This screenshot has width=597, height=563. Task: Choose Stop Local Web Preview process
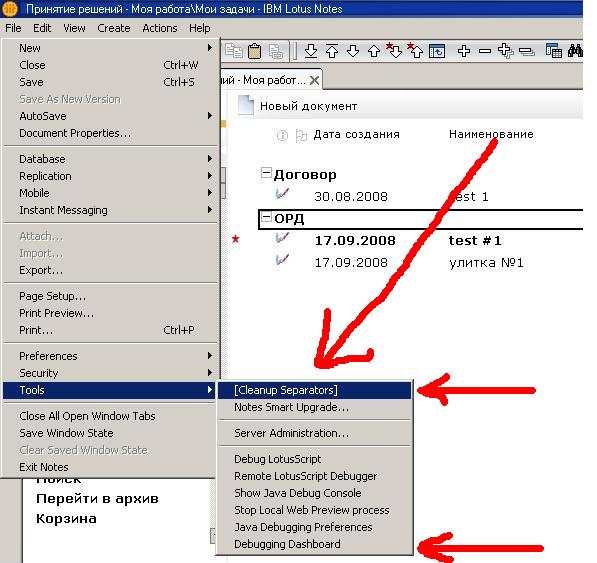(314, 510)
